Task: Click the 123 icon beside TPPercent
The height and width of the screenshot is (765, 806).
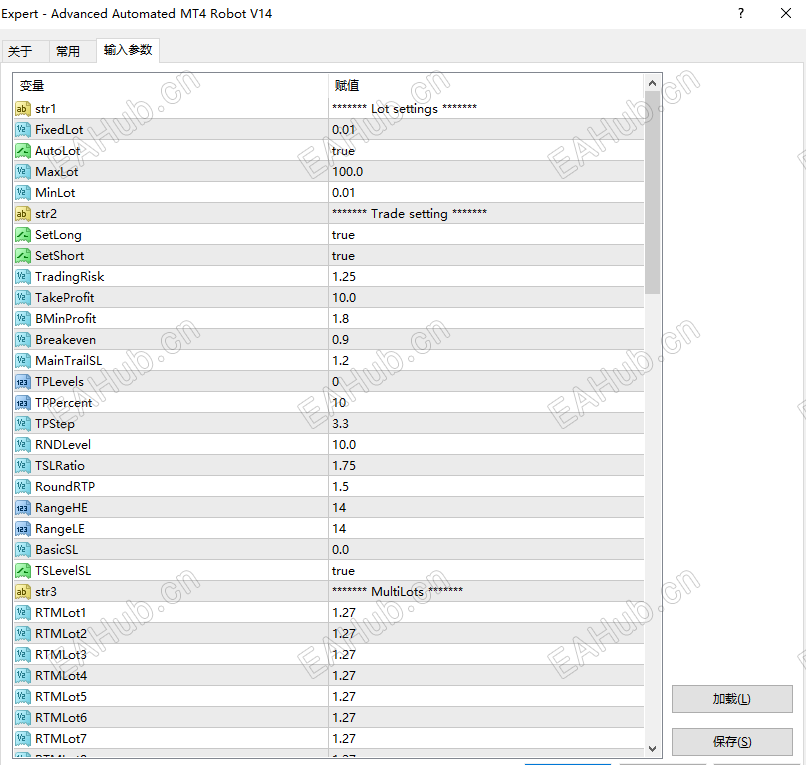Action: click(22, 402)
